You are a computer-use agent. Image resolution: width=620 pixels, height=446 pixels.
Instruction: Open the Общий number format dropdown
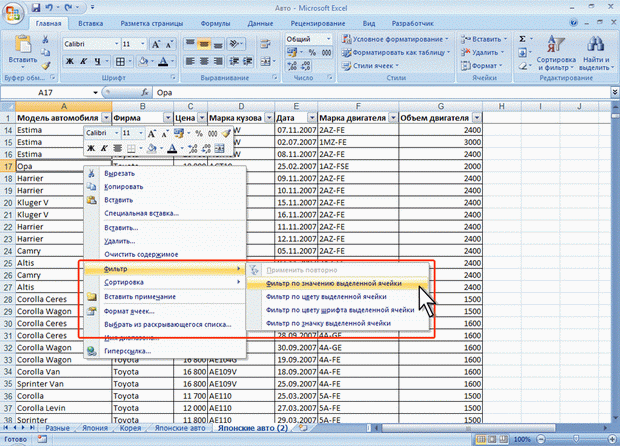[328, 39]
